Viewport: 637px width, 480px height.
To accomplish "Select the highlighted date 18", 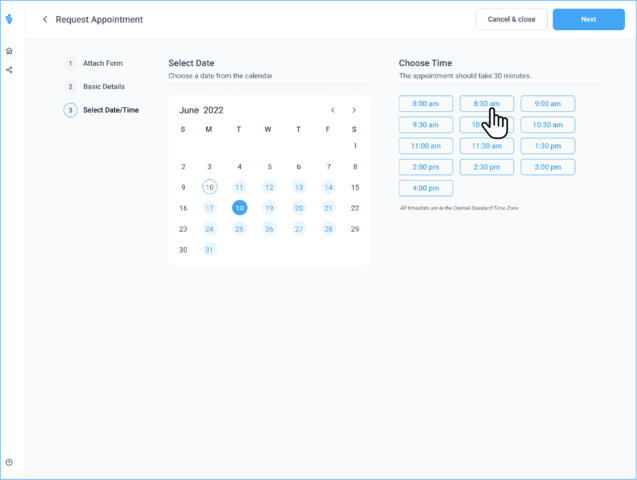I will tap(239, 208).
